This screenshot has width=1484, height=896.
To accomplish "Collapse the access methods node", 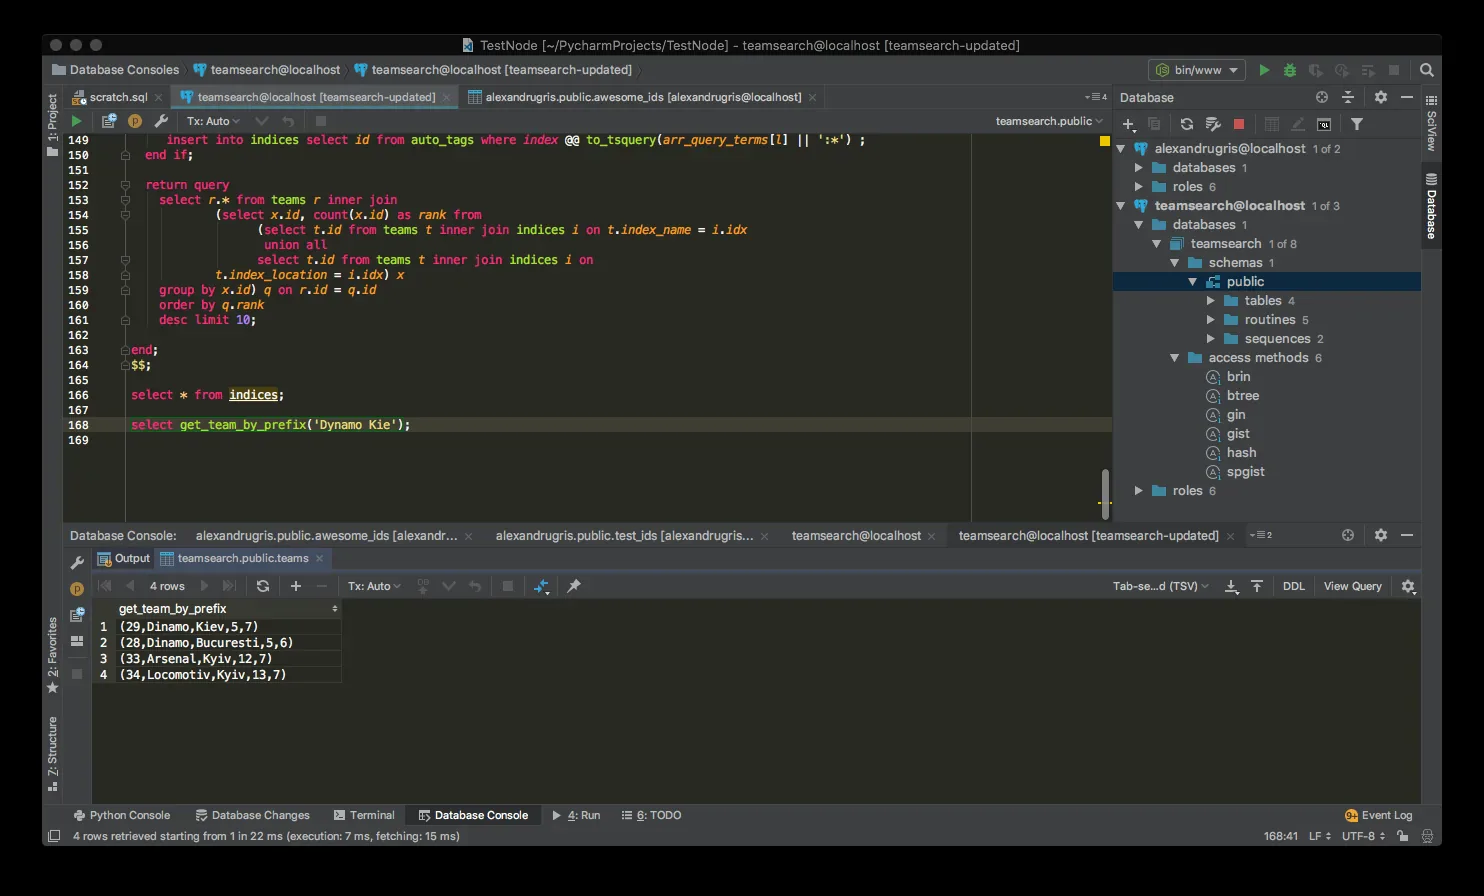I will (x=1175, y=358).
